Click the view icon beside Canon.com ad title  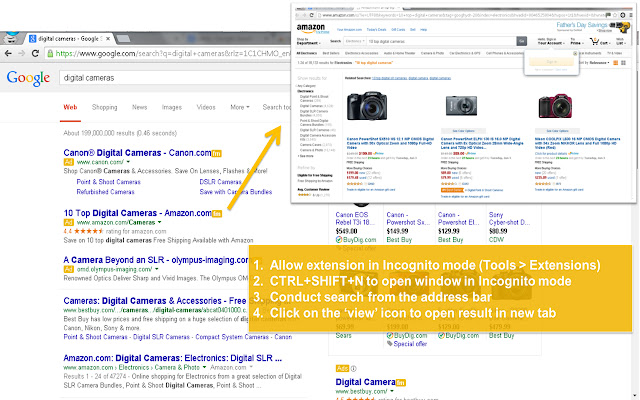[x=217, y=153]
